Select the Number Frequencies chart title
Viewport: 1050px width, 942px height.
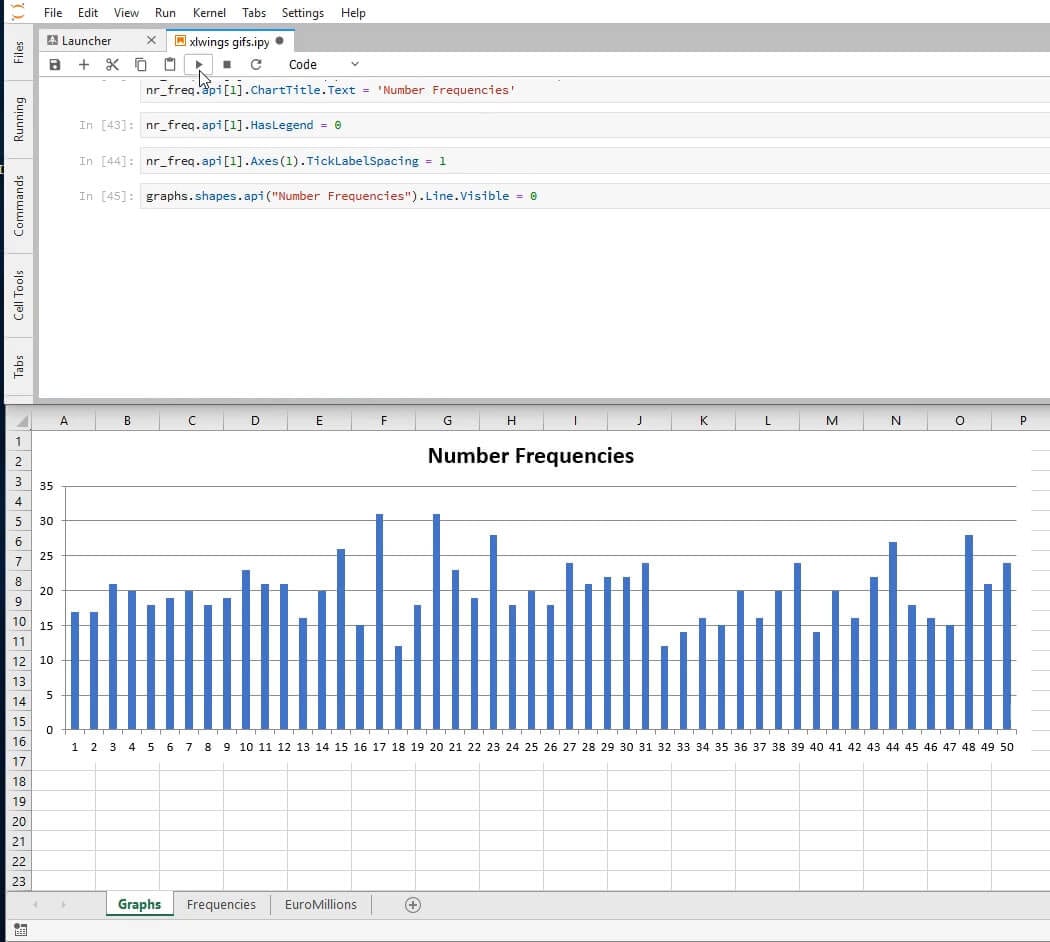coord(530,456)
